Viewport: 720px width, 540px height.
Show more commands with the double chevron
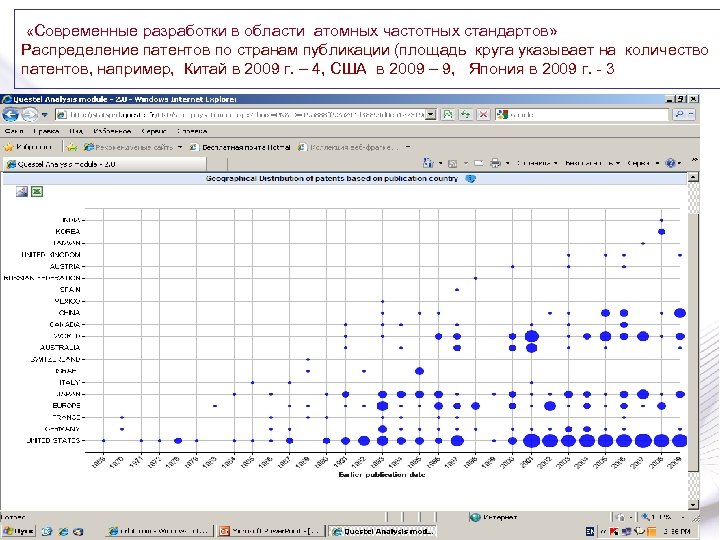point(694,160)
